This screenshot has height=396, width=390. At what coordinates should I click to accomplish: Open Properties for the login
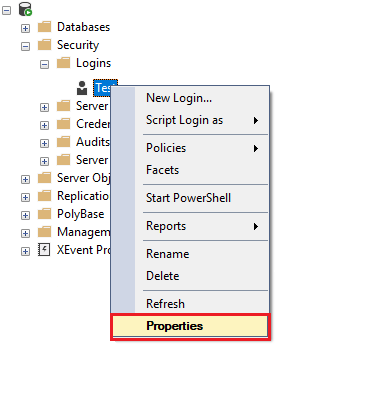point(190,326)
